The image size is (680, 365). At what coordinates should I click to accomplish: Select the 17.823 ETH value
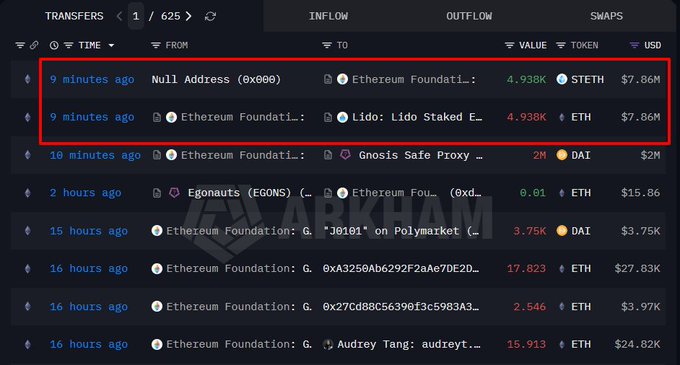click(x=526, y=269)
